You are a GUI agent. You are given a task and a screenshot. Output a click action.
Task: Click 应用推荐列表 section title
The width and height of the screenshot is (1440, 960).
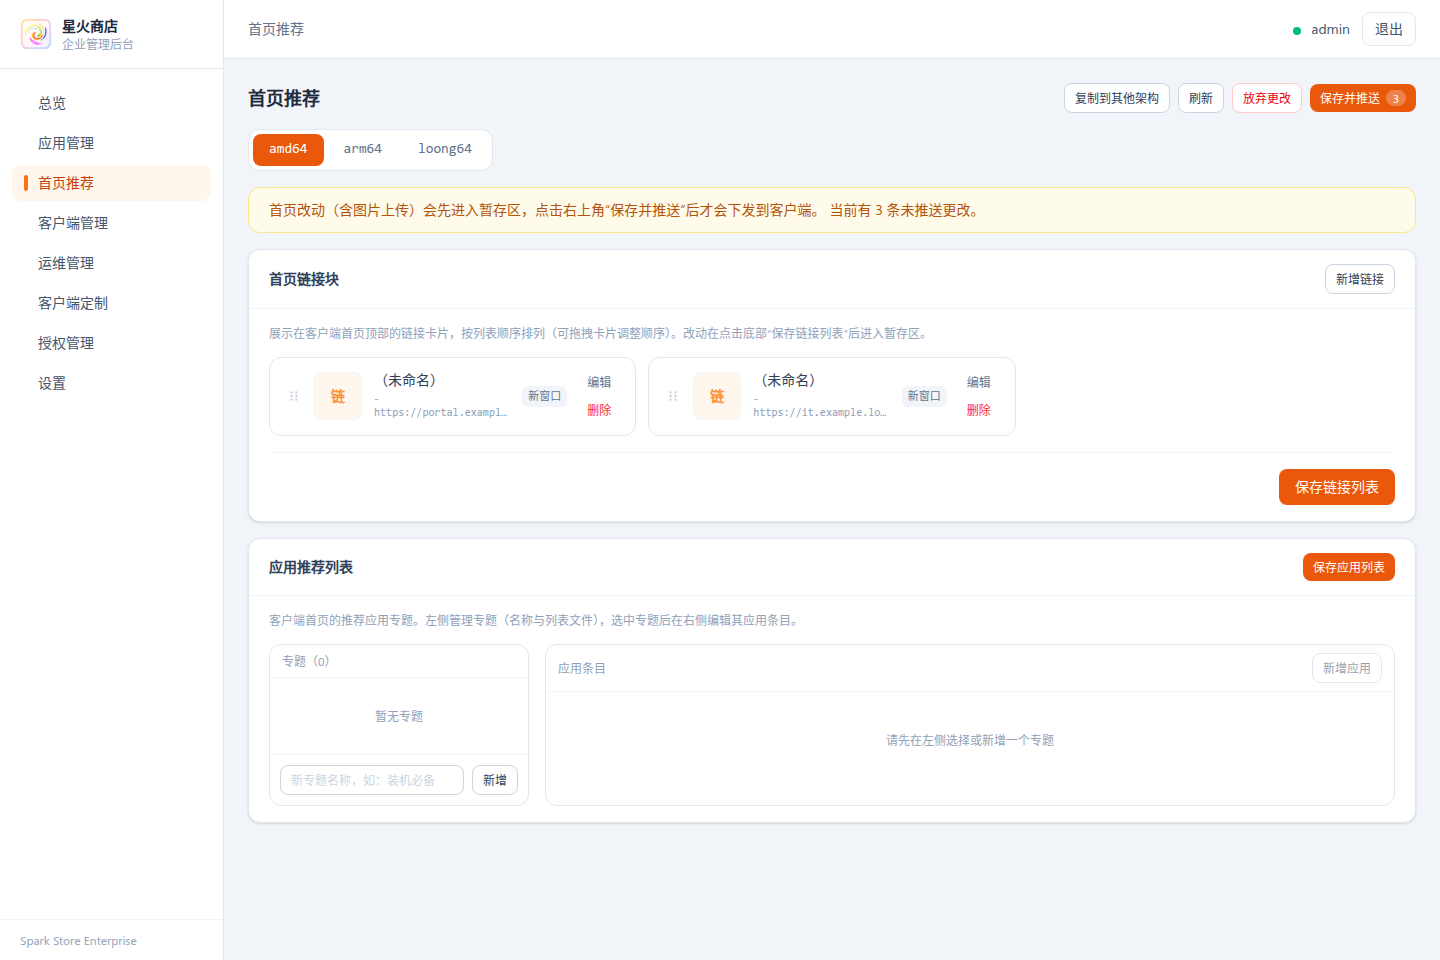pos(311,567)
